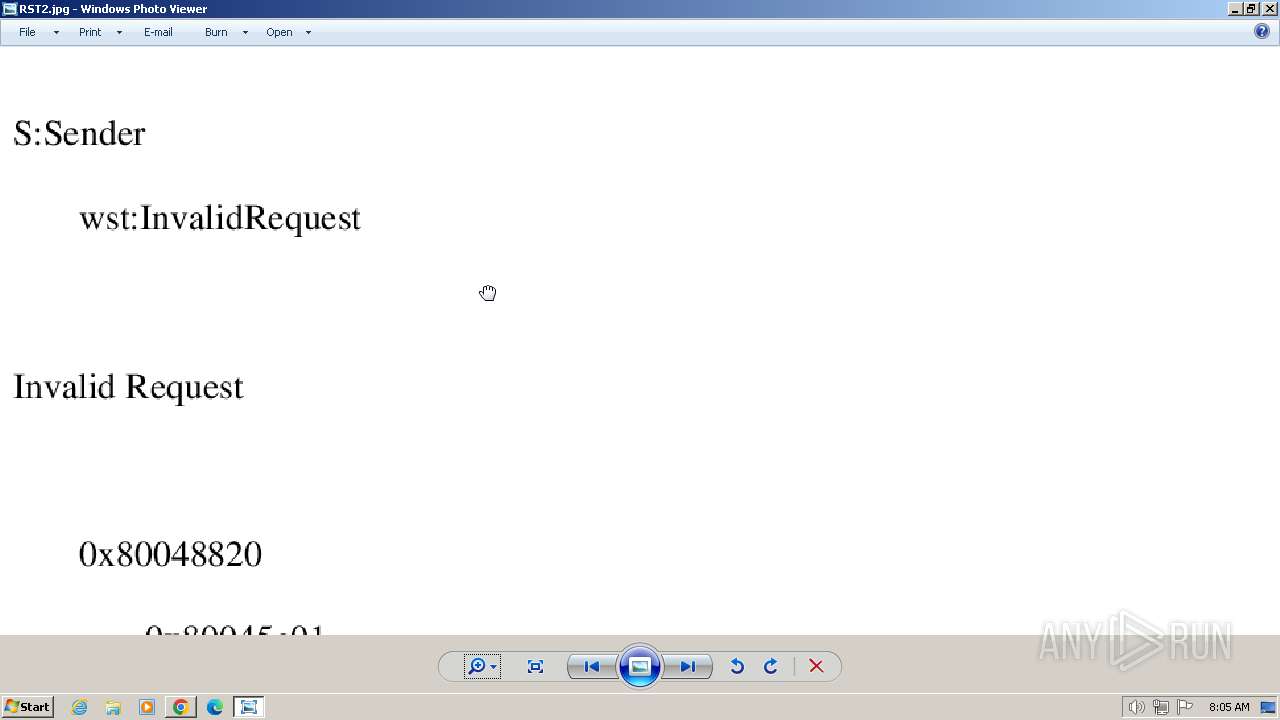1280x720 pixels.
Task: Open the zoom magnifier control
Action: 477,667
